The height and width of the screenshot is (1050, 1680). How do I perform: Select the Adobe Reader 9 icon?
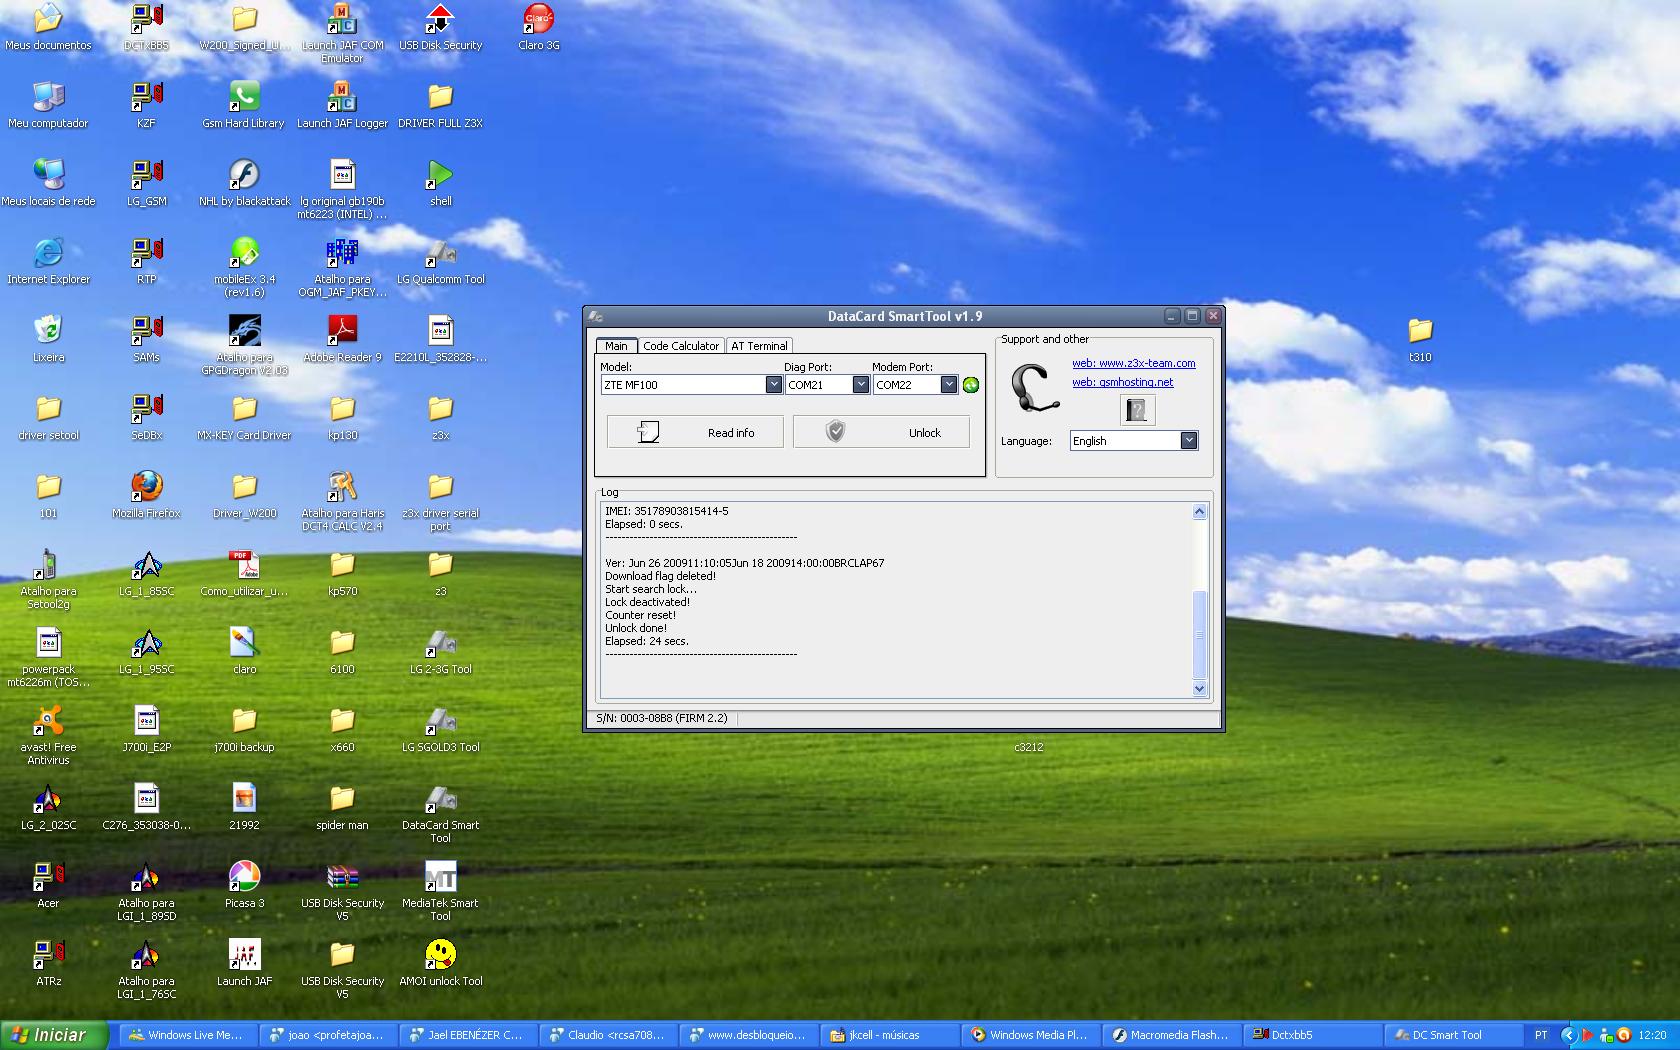pyautogui.click(x=342, y=339)
